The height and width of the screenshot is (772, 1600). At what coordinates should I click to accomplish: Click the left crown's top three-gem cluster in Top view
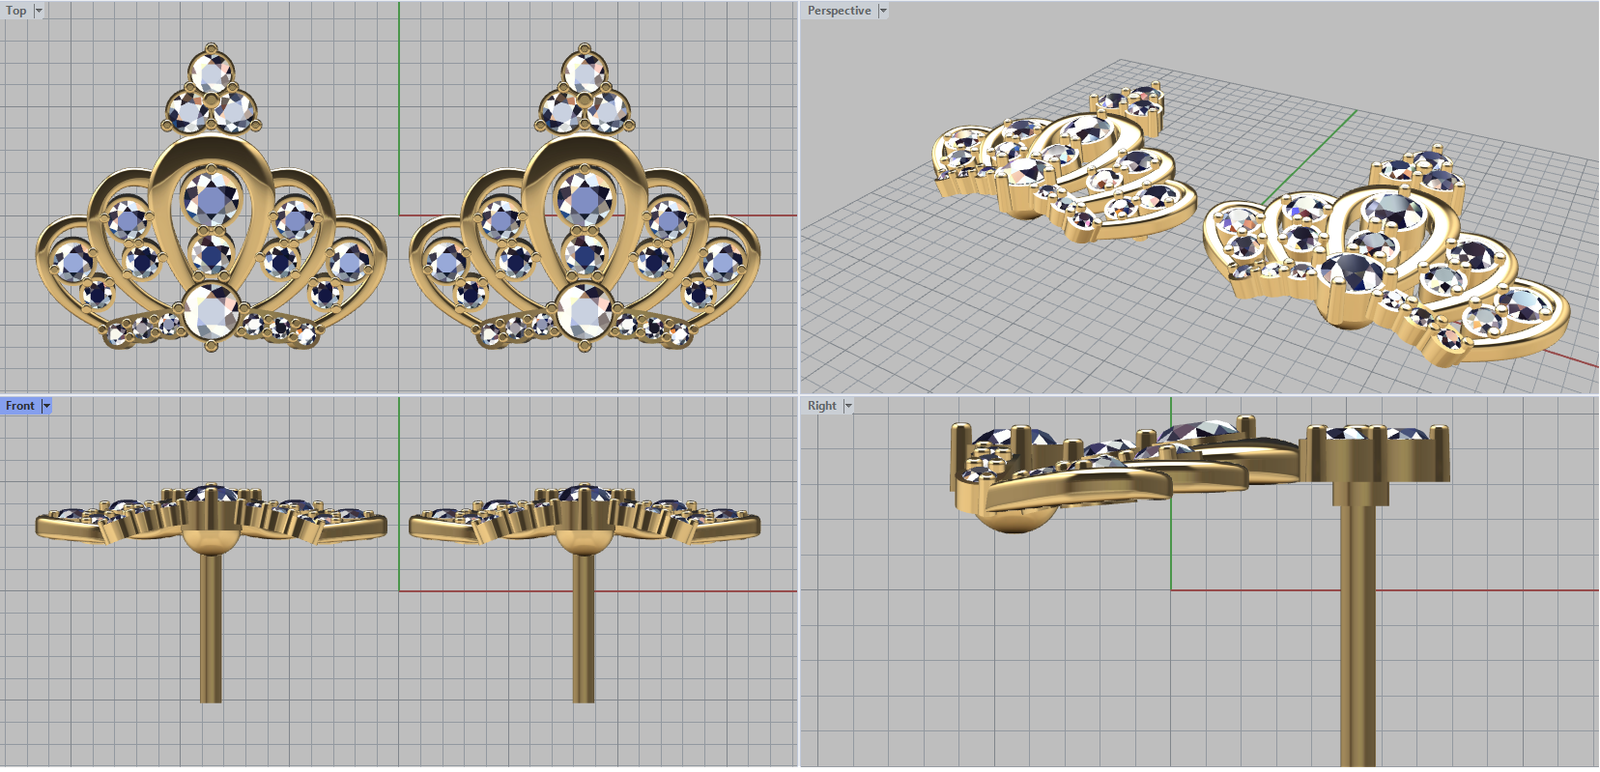click(211, 95)
